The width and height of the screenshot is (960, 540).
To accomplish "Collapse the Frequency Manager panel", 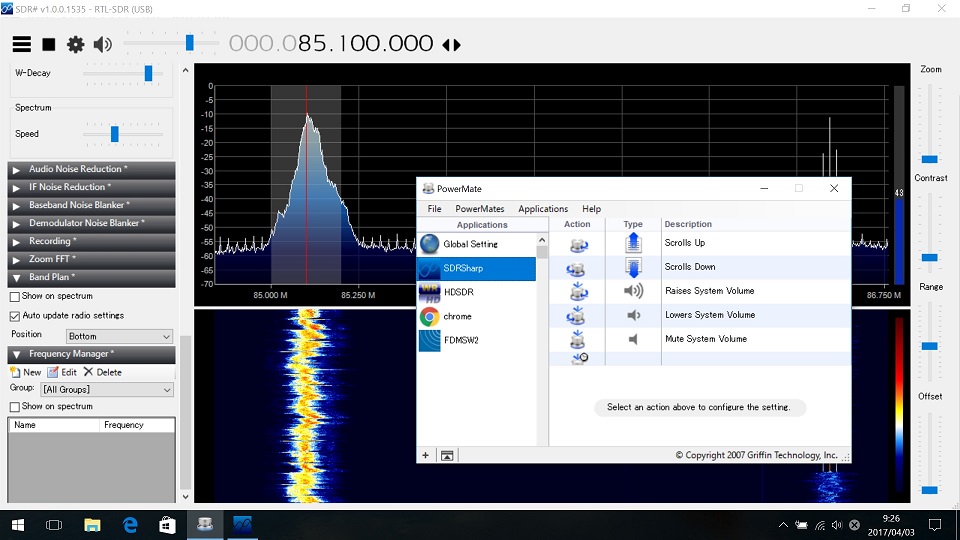I will (91, 354).
